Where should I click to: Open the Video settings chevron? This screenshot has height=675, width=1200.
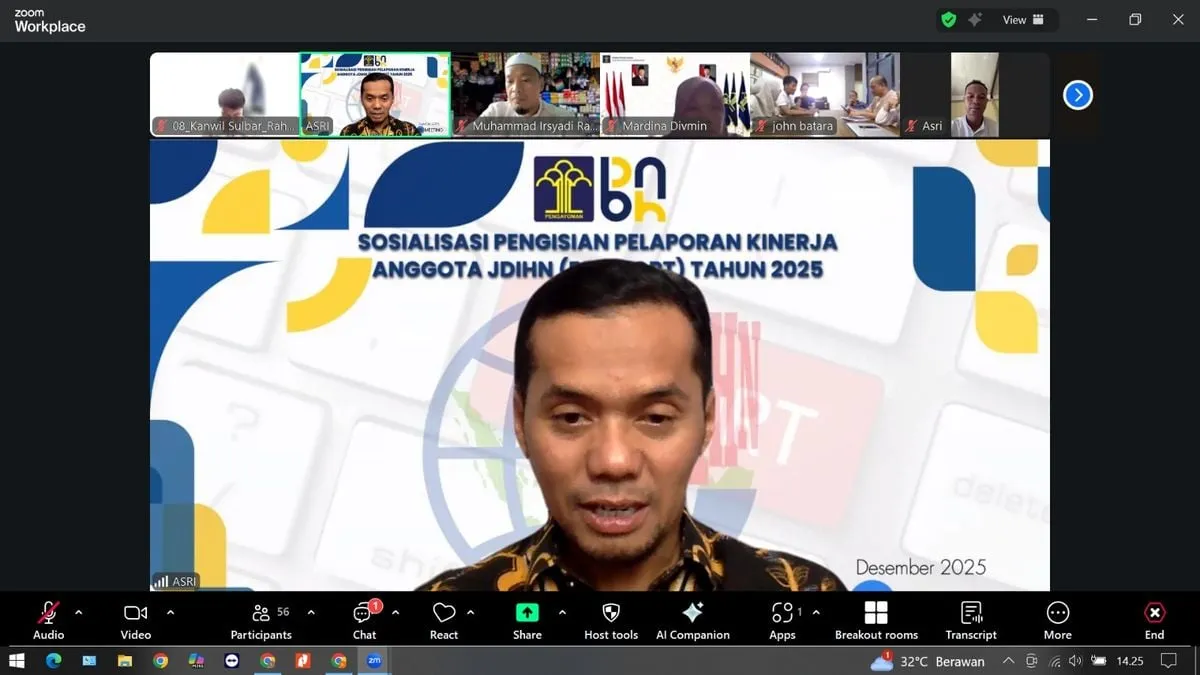click(x=170, y=612)
